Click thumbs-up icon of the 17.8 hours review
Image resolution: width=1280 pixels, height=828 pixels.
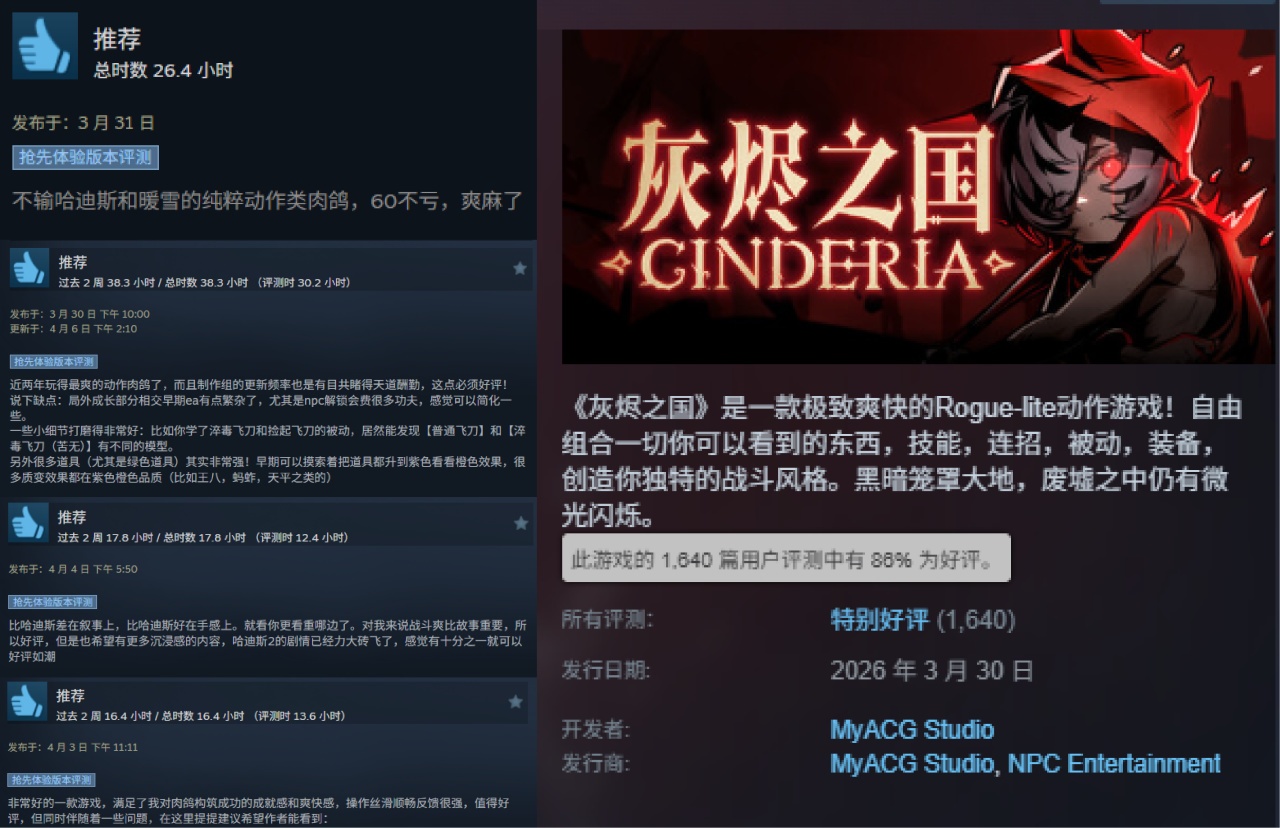pyautogui.click(x=28, y=523)
